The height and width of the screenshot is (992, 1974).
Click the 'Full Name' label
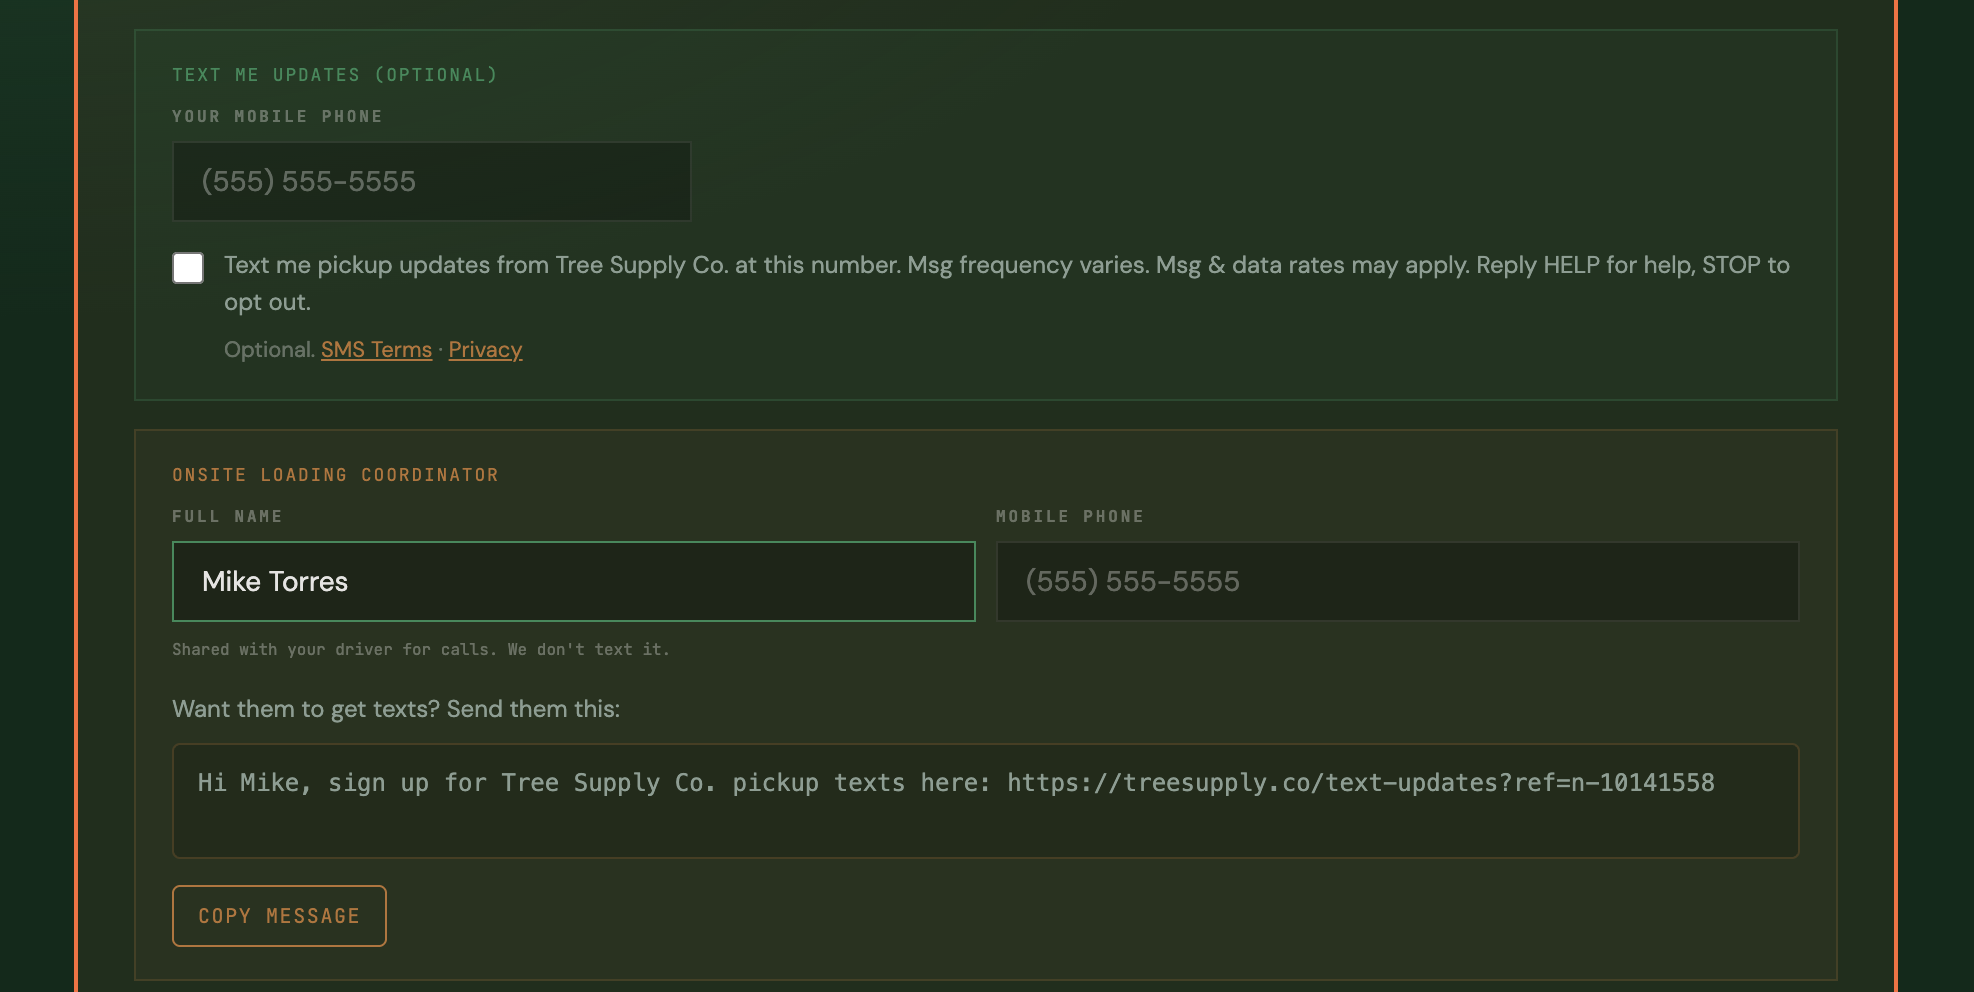pos(227,516)
